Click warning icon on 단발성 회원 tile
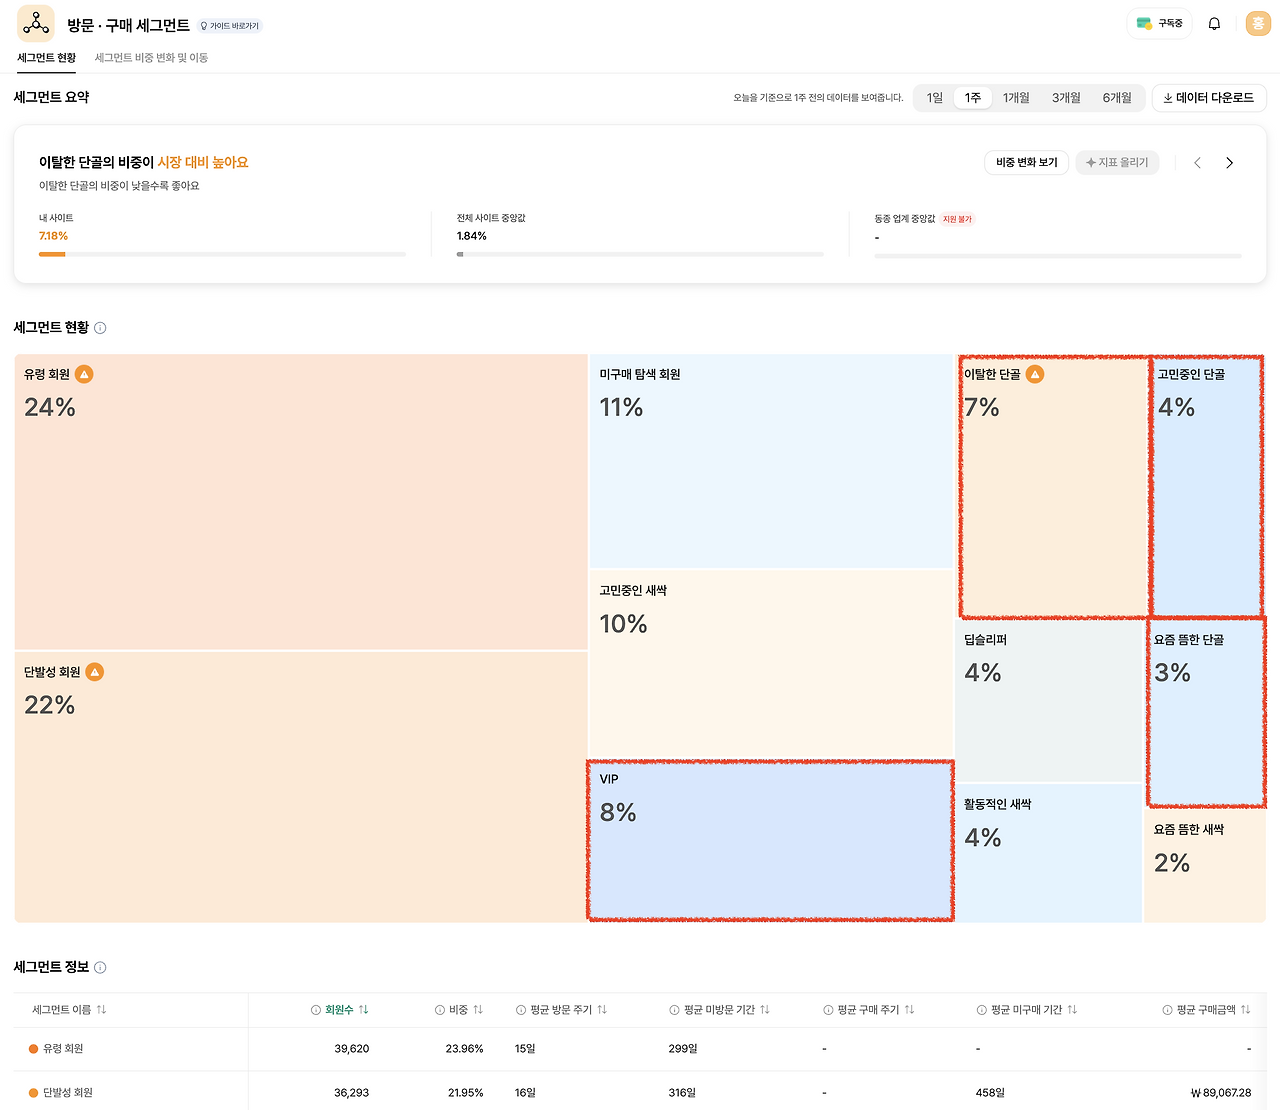The height and width of the screenshot is (1110, 1280). [x=95, y=672]
